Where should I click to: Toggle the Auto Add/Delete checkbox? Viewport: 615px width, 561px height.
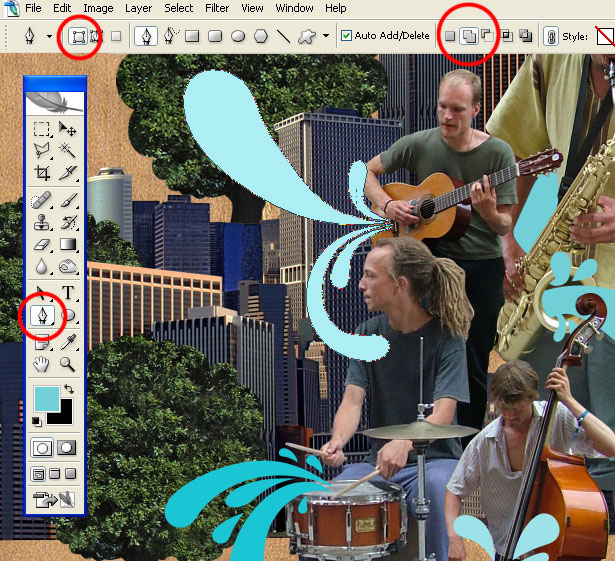tap(346, 36)
